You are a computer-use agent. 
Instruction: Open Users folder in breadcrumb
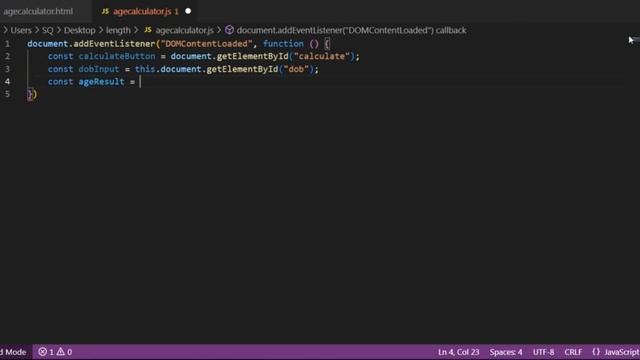click(21, 30)
